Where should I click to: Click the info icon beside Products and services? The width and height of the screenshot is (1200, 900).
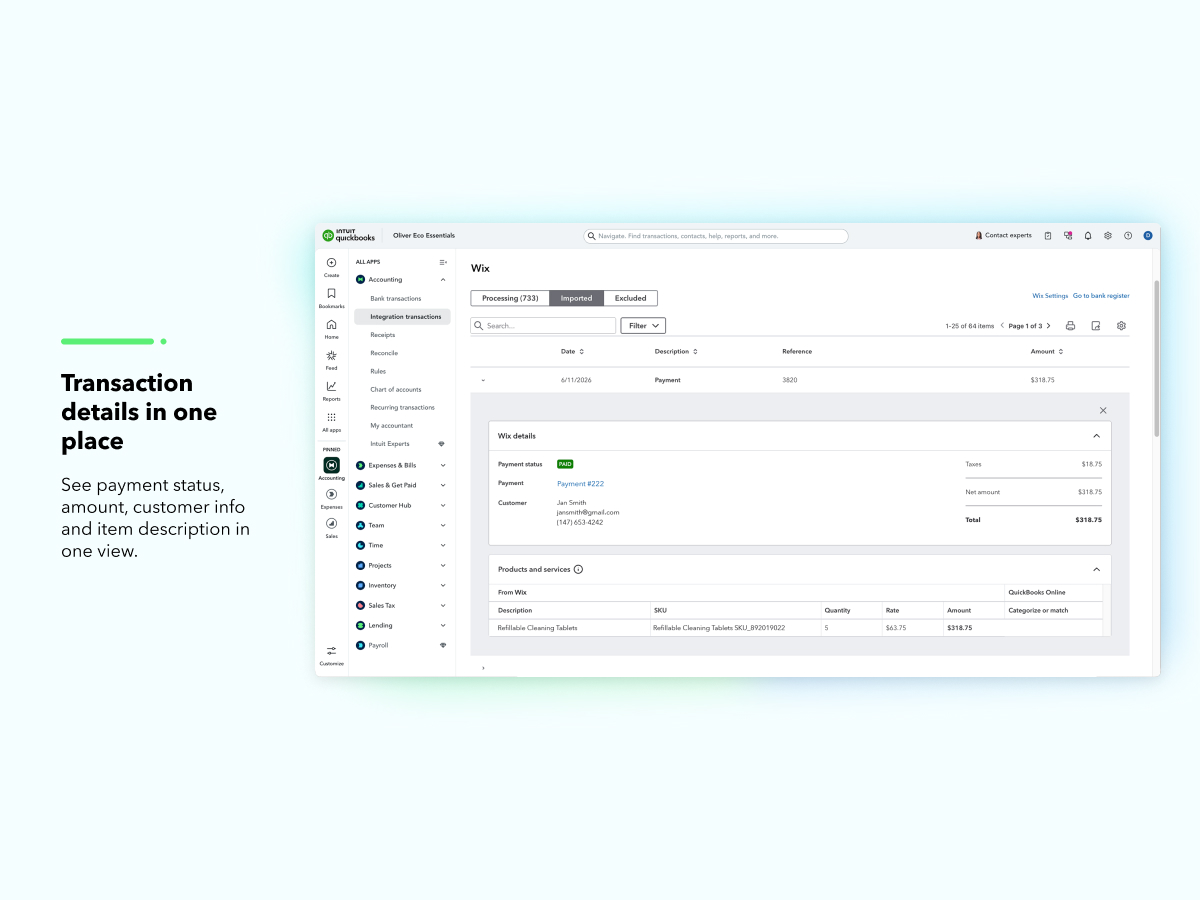click(x=578, y=569)
